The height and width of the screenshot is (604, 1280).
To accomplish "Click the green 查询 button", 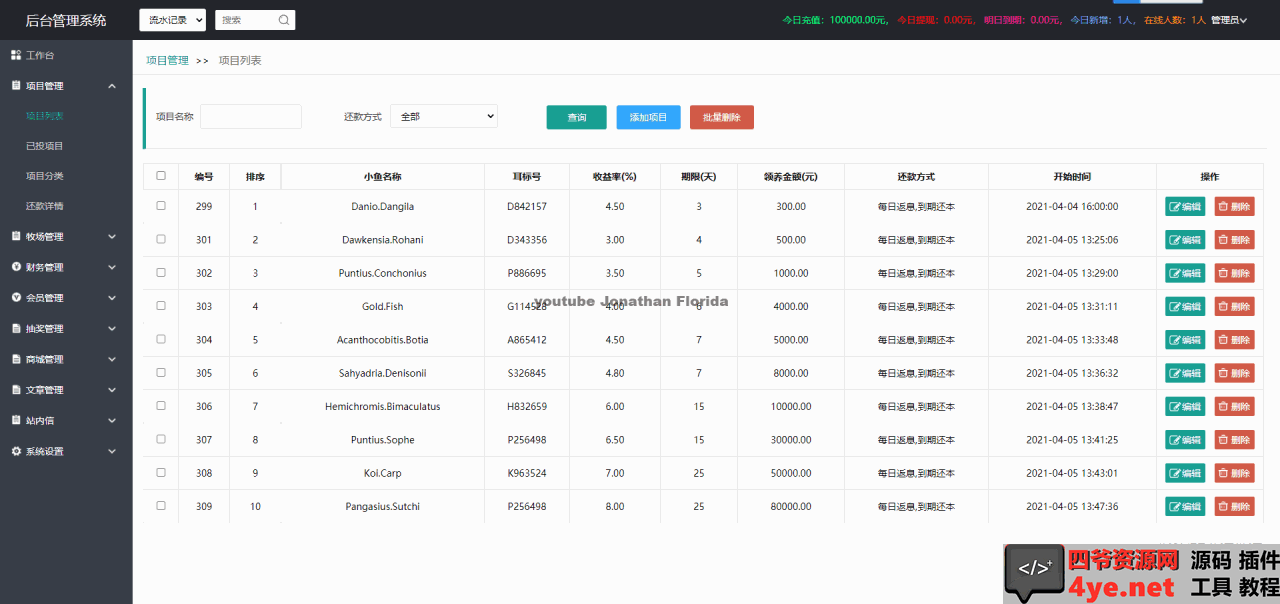I will pos(576,117).
